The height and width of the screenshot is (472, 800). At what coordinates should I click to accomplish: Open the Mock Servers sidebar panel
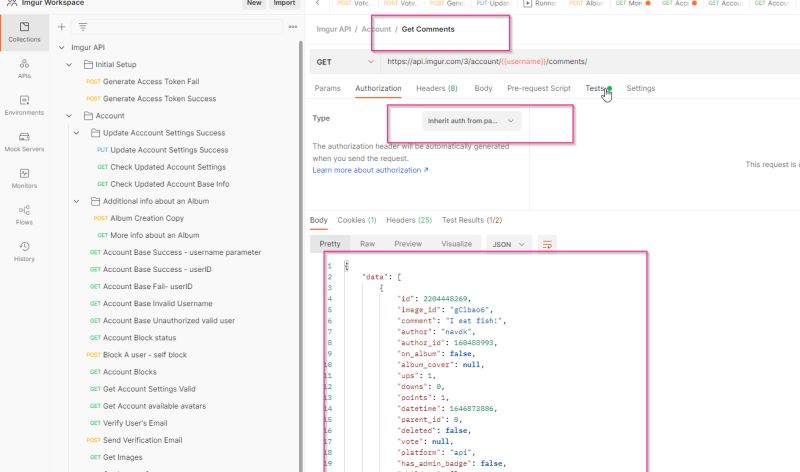[x=24, y=142]
